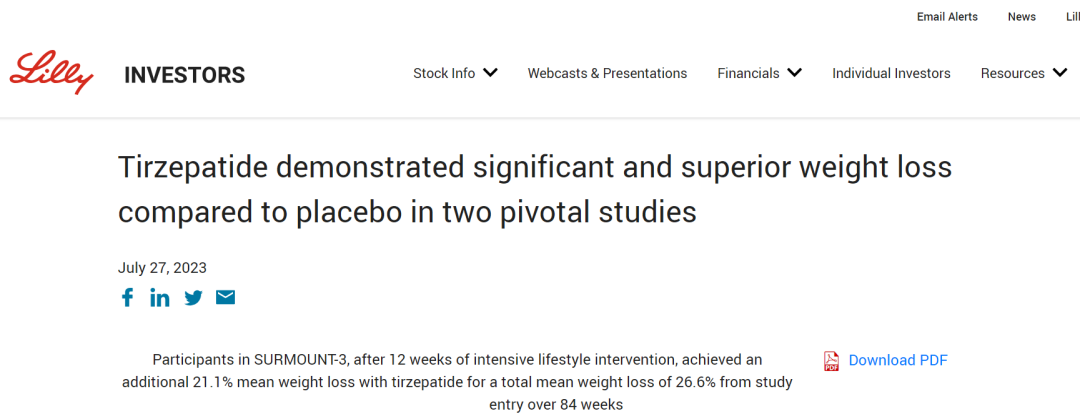Click the Download PDF link
1080x419 pixels.
(x=897, y=361)
